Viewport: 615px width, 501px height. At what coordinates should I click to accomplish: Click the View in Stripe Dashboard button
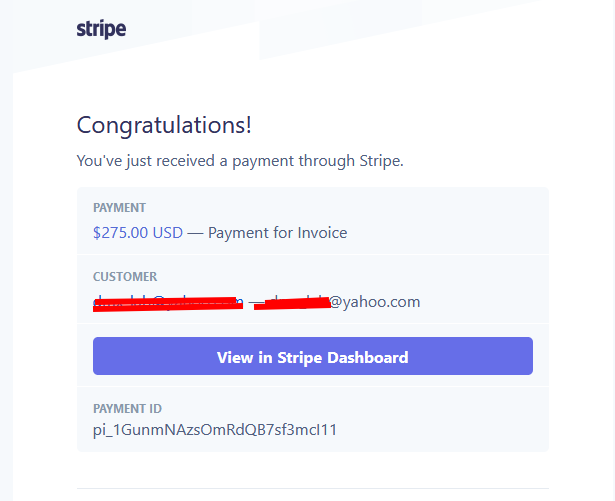(x=313, y=356)
